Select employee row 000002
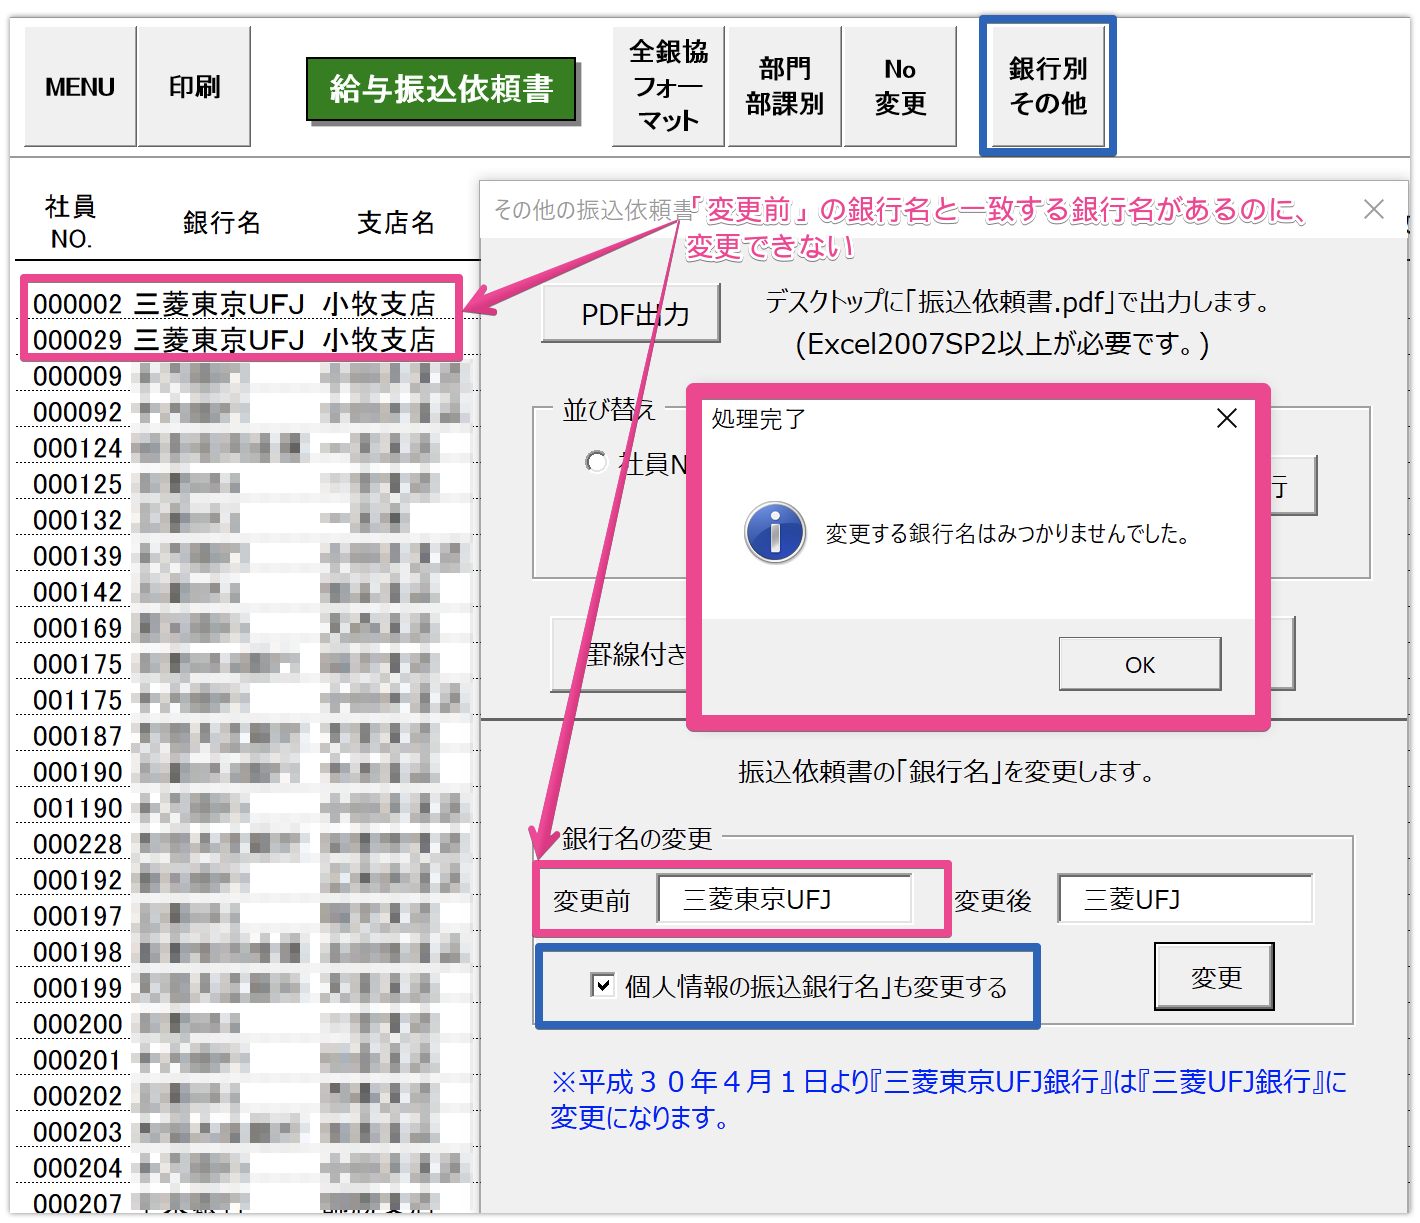 pyautogui.click(x=235, y=303)
